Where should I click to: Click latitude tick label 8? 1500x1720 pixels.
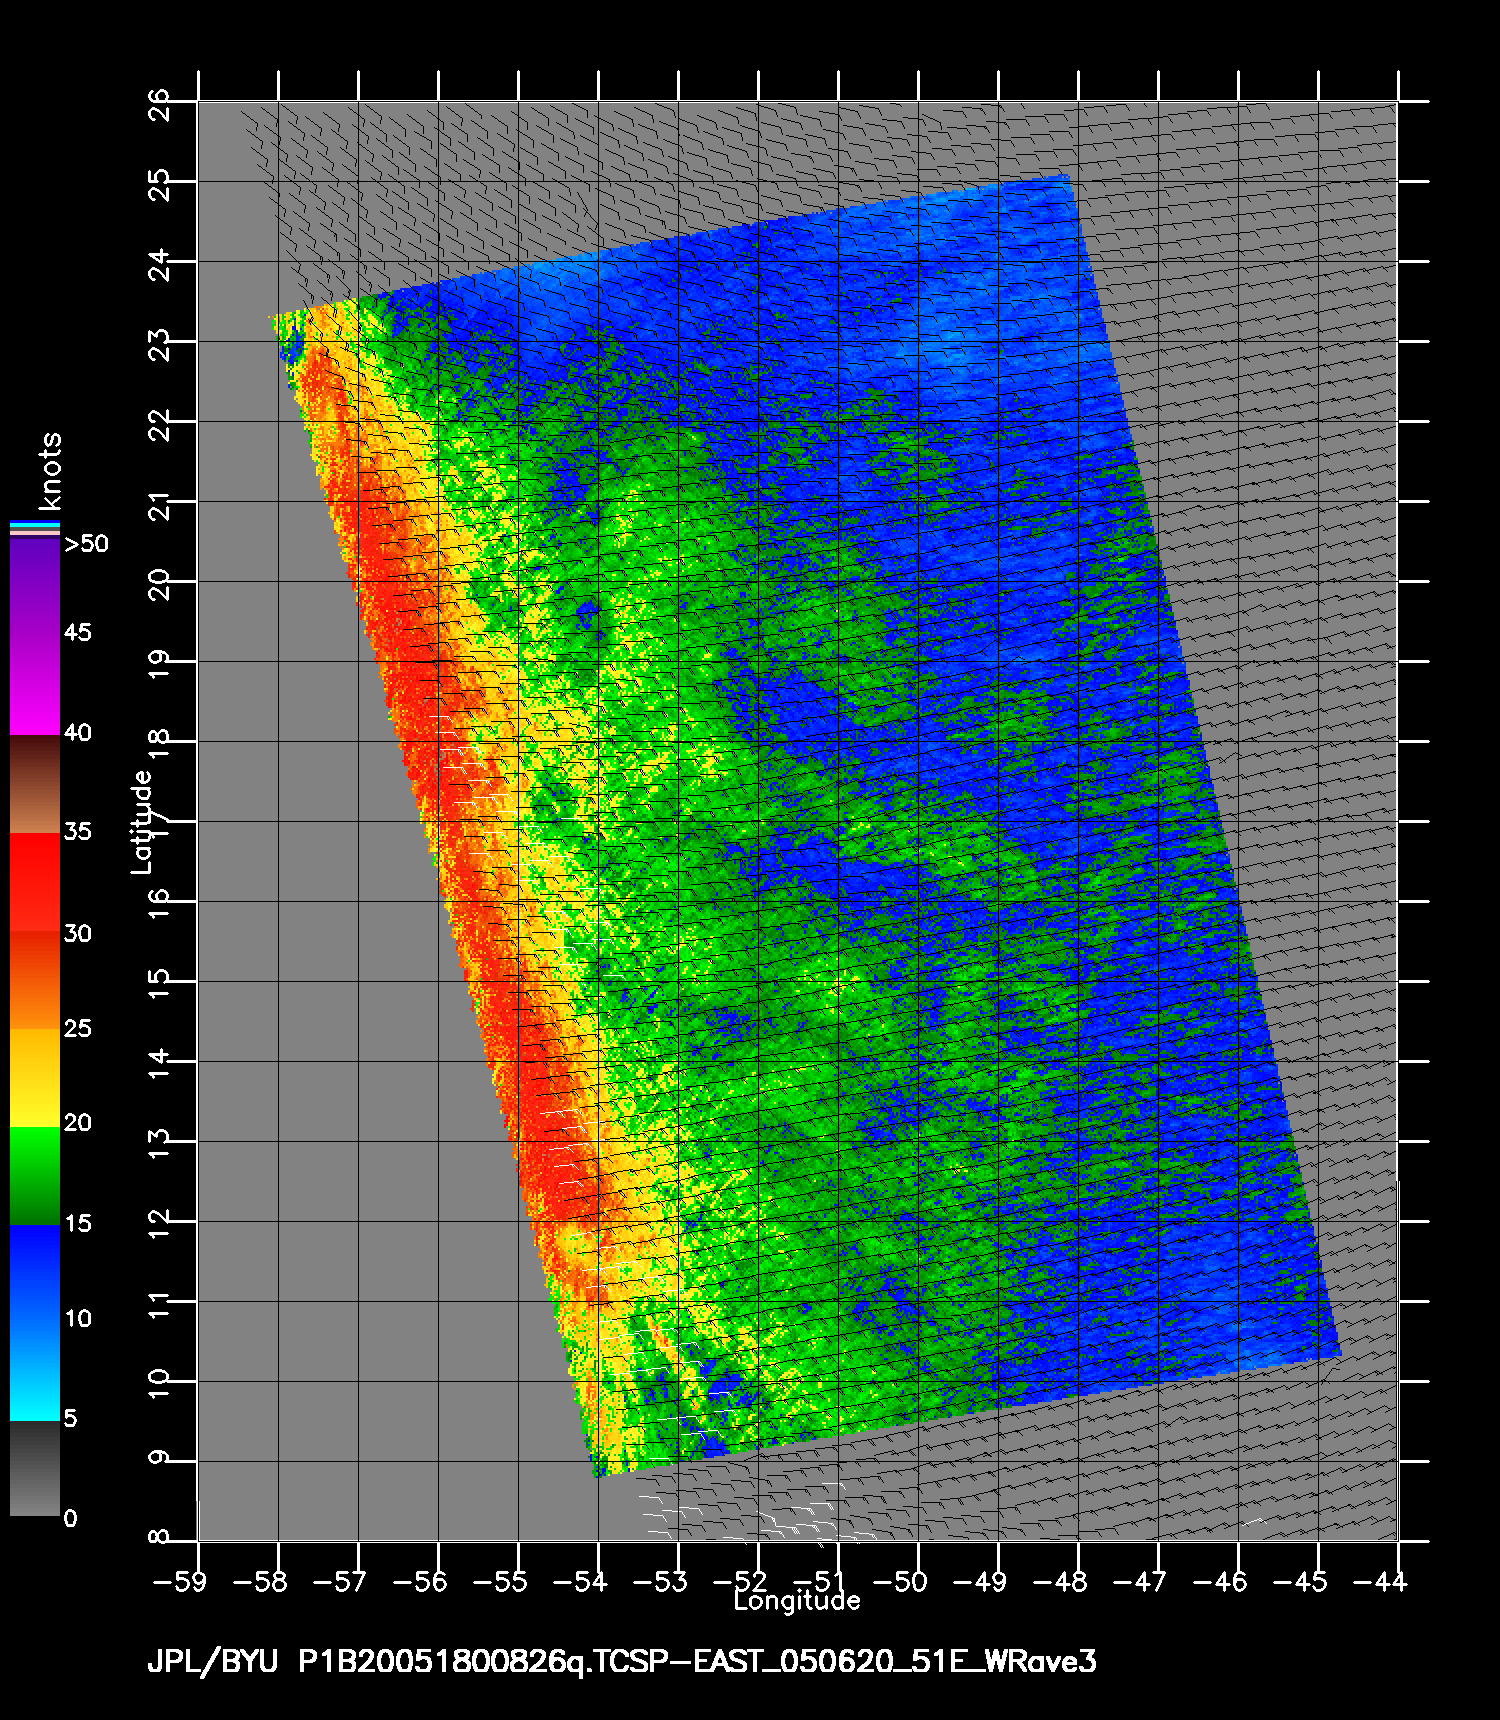pos(159,1536)
